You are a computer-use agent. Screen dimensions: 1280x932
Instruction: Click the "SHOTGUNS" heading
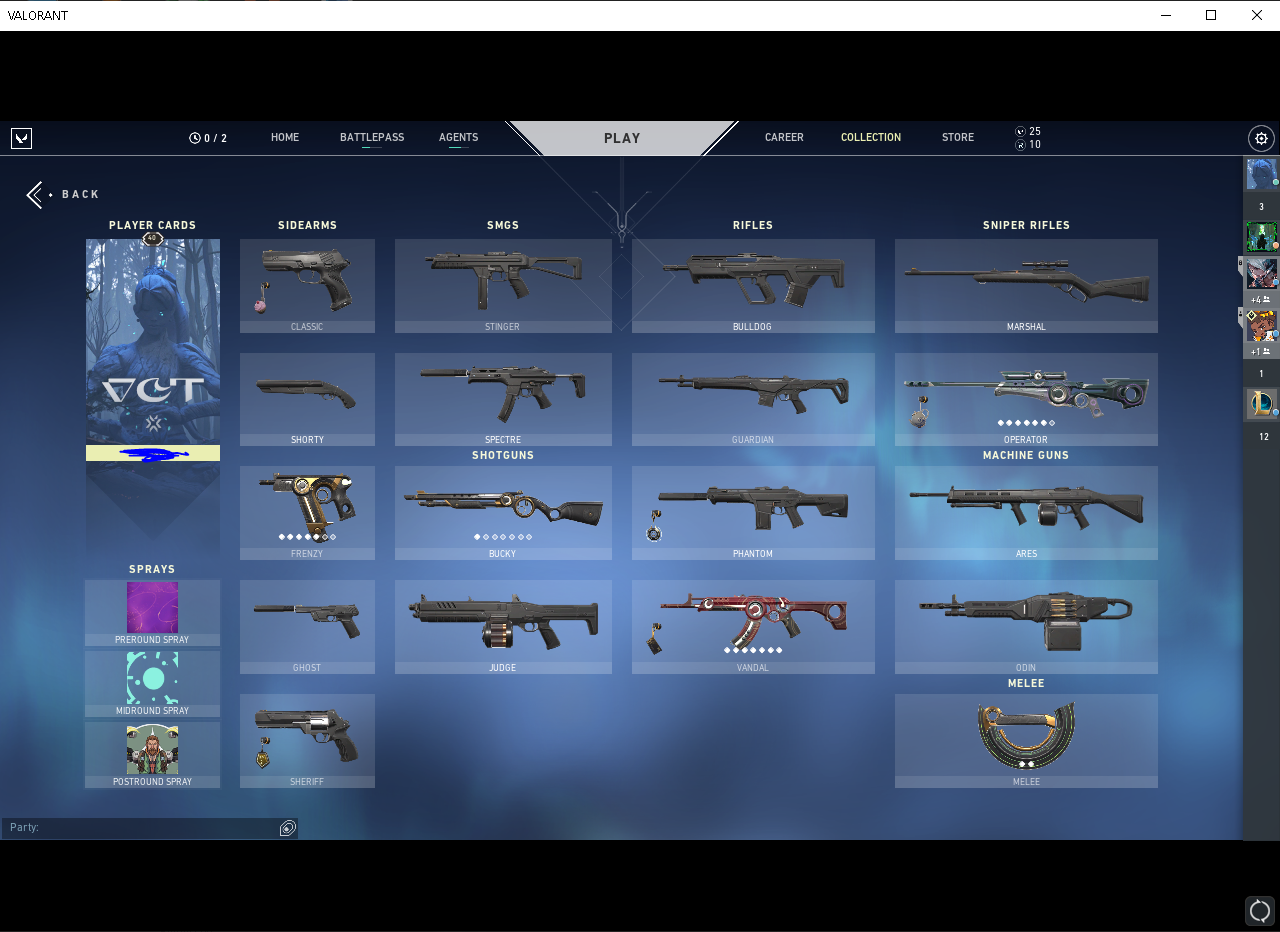(503, 456)
